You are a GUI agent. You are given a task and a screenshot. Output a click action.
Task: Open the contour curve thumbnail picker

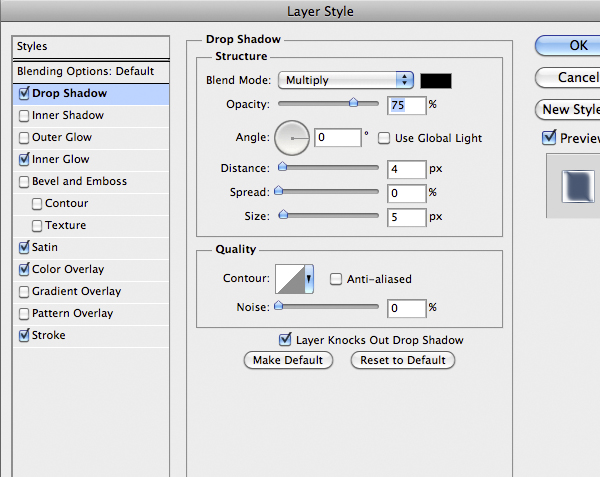click(x=290, y=279)
